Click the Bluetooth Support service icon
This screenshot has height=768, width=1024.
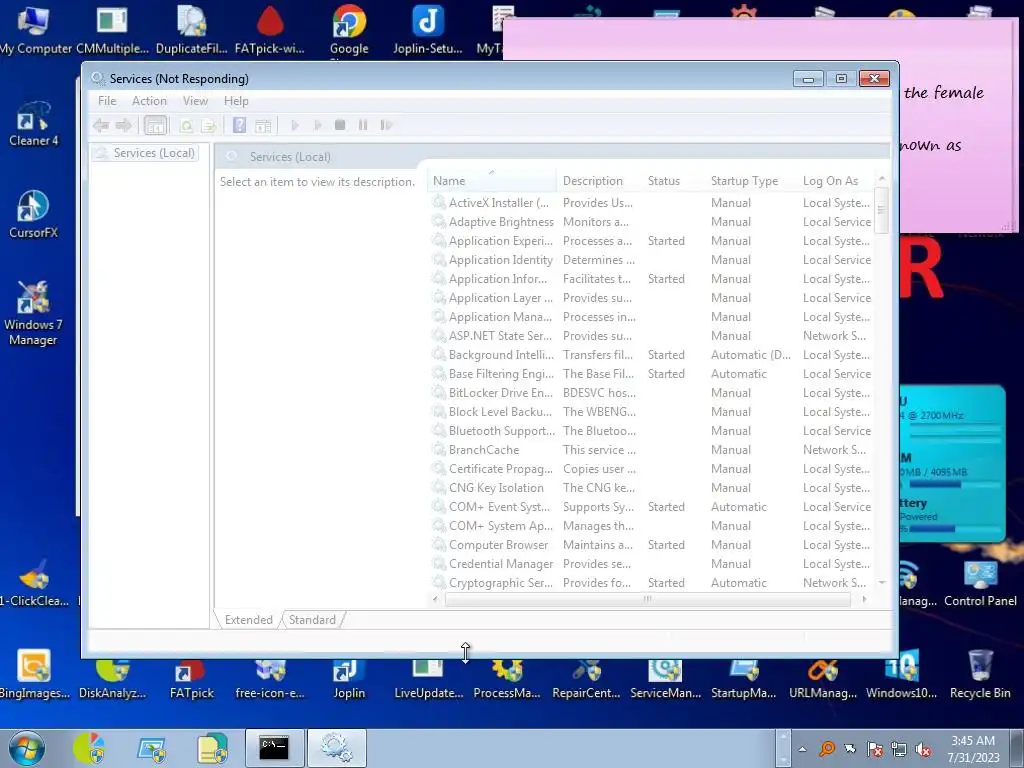click(x=439, y=431)
